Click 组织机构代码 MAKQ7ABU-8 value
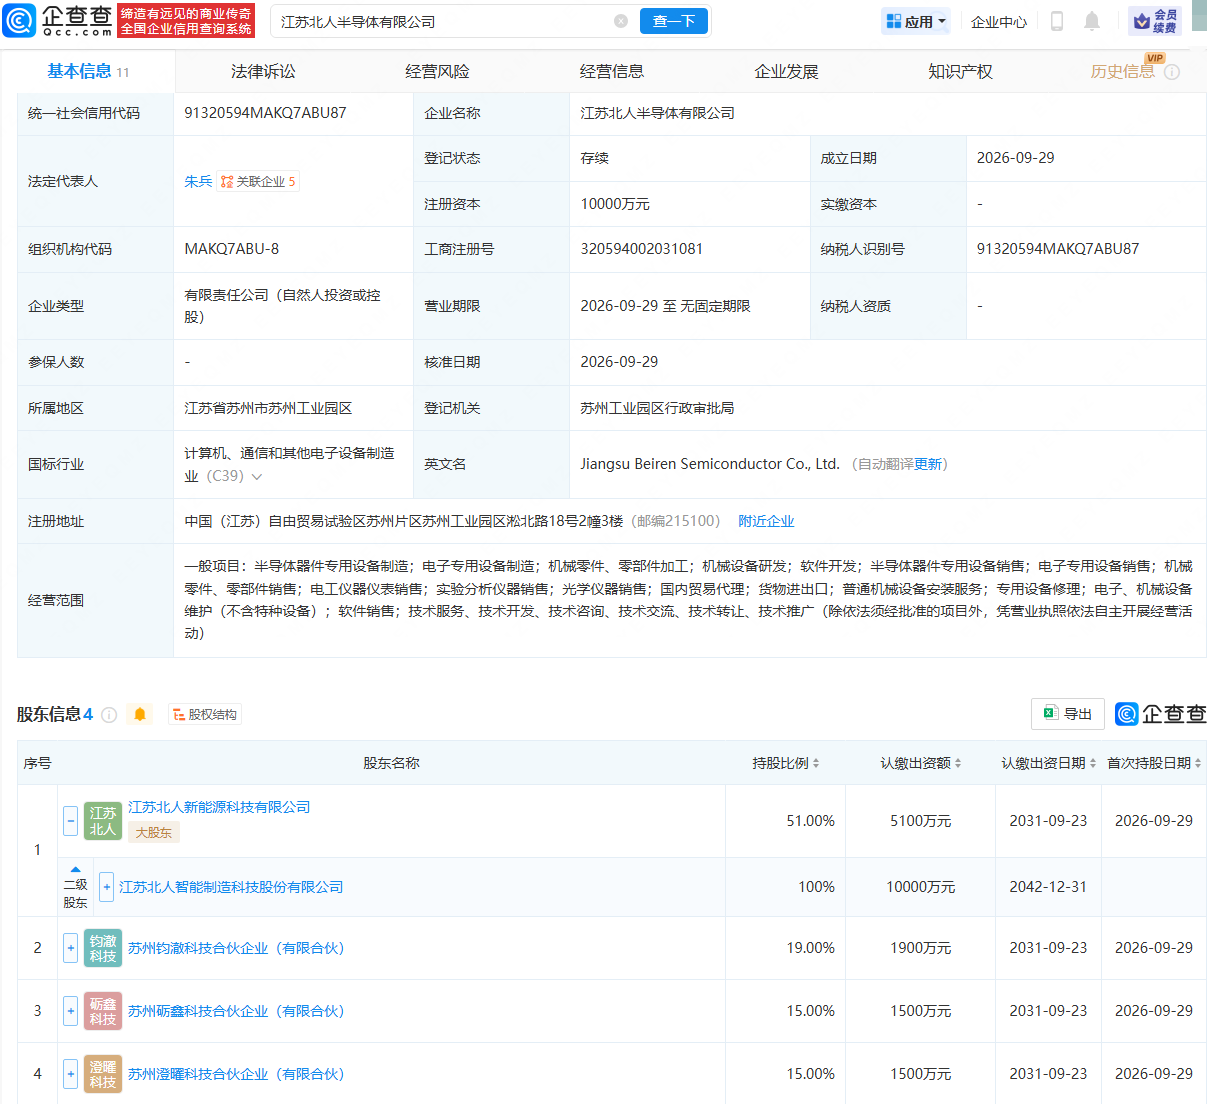Screen dimensions: 1207x1104 (x=231, y=249)
